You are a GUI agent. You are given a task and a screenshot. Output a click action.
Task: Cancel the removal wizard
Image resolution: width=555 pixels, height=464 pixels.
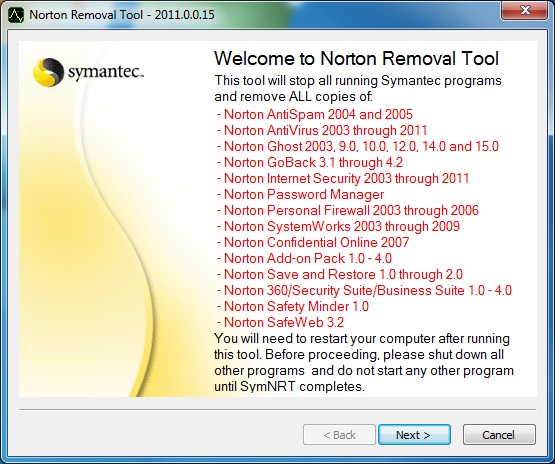pyautogui.click(x=499, y=435)
